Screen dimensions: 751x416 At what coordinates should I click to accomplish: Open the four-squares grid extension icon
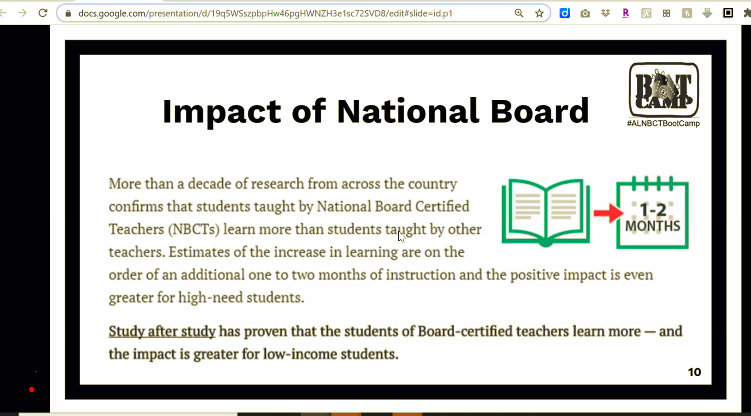click(x=666, y=13)
